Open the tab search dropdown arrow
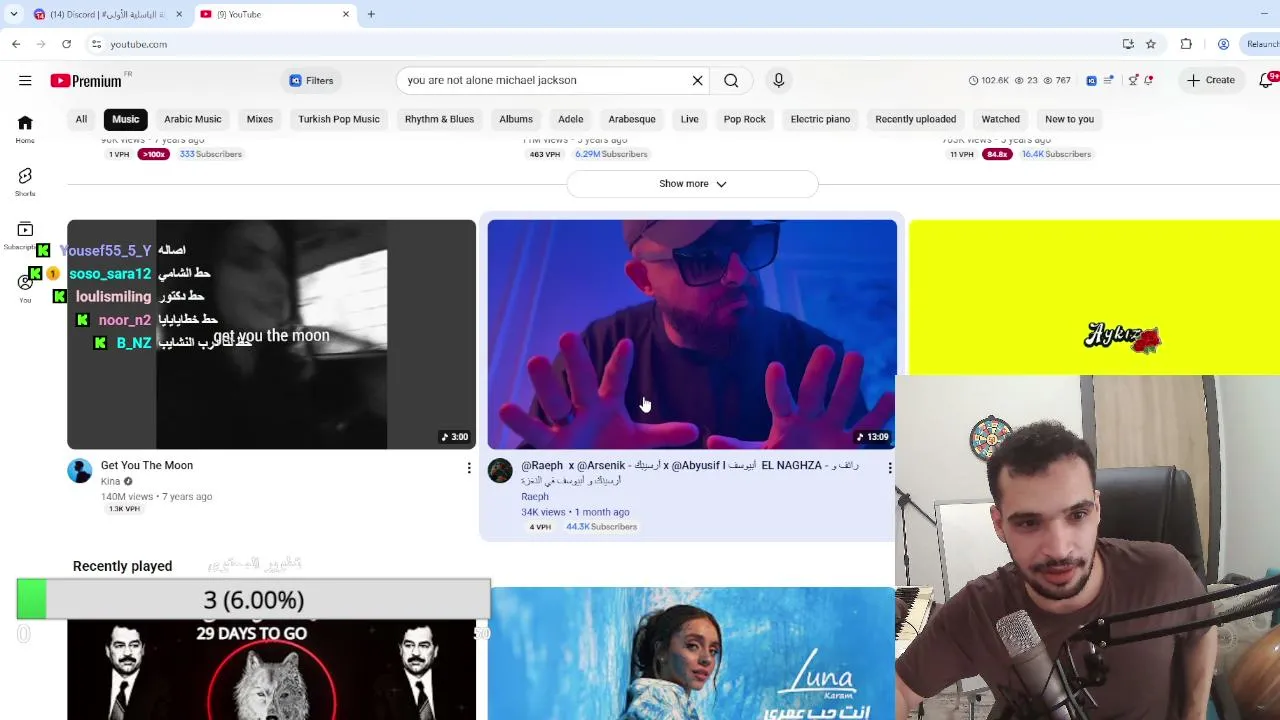1280x720 pixels. point(13,14)
